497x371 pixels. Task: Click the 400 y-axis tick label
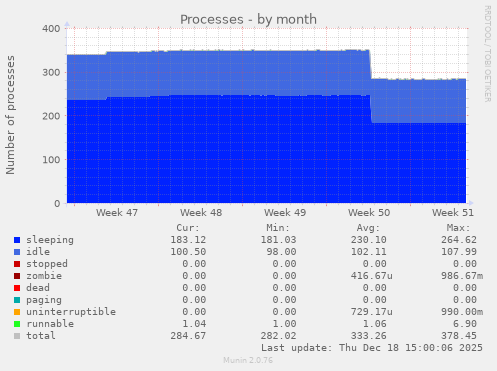(51, 29)
